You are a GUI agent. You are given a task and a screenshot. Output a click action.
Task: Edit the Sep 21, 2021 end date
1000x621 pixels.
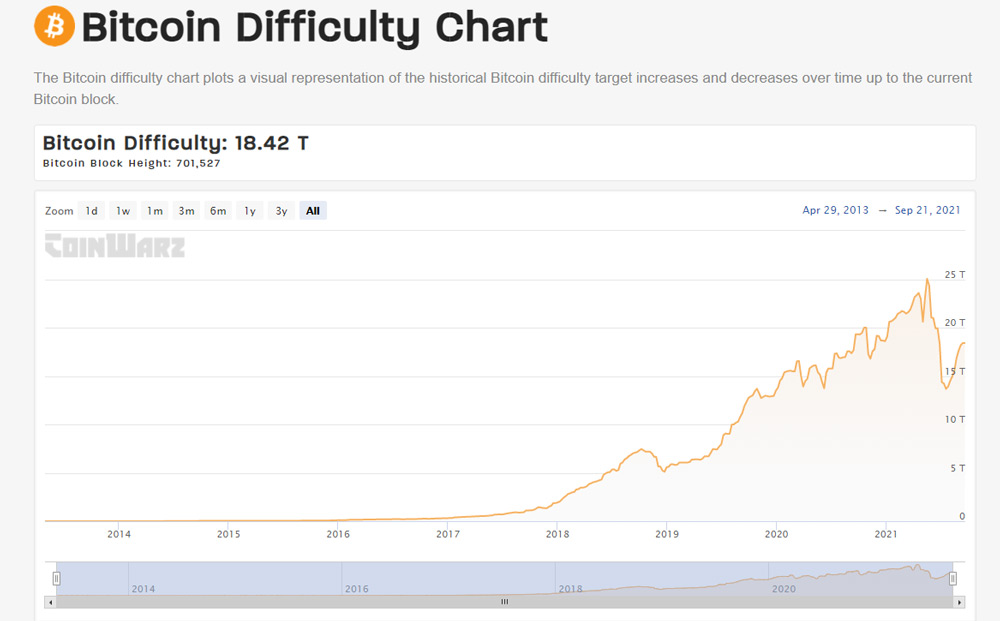point(928,210)
